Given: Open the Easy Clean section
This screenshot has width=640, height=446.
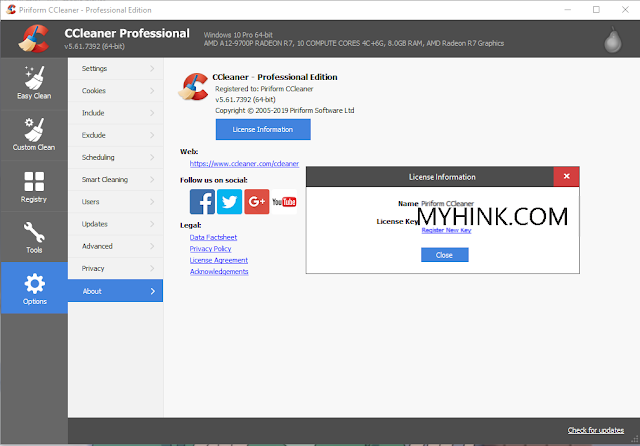Looking at the screenshot, I should pyautogui.click(x=34, y=83).
